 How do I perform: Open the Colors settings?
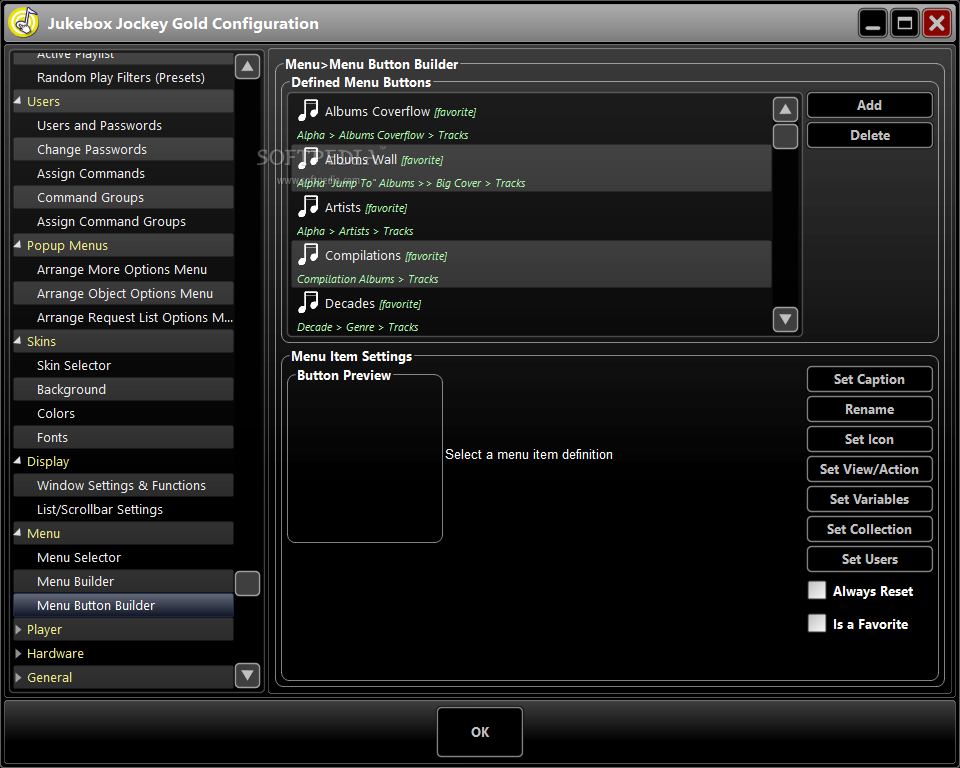tap(123, 413)
